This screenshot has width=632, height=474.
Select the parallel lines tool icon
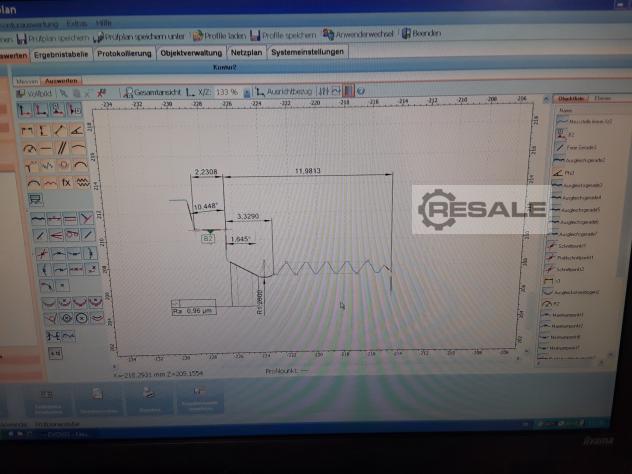point(63,147)
